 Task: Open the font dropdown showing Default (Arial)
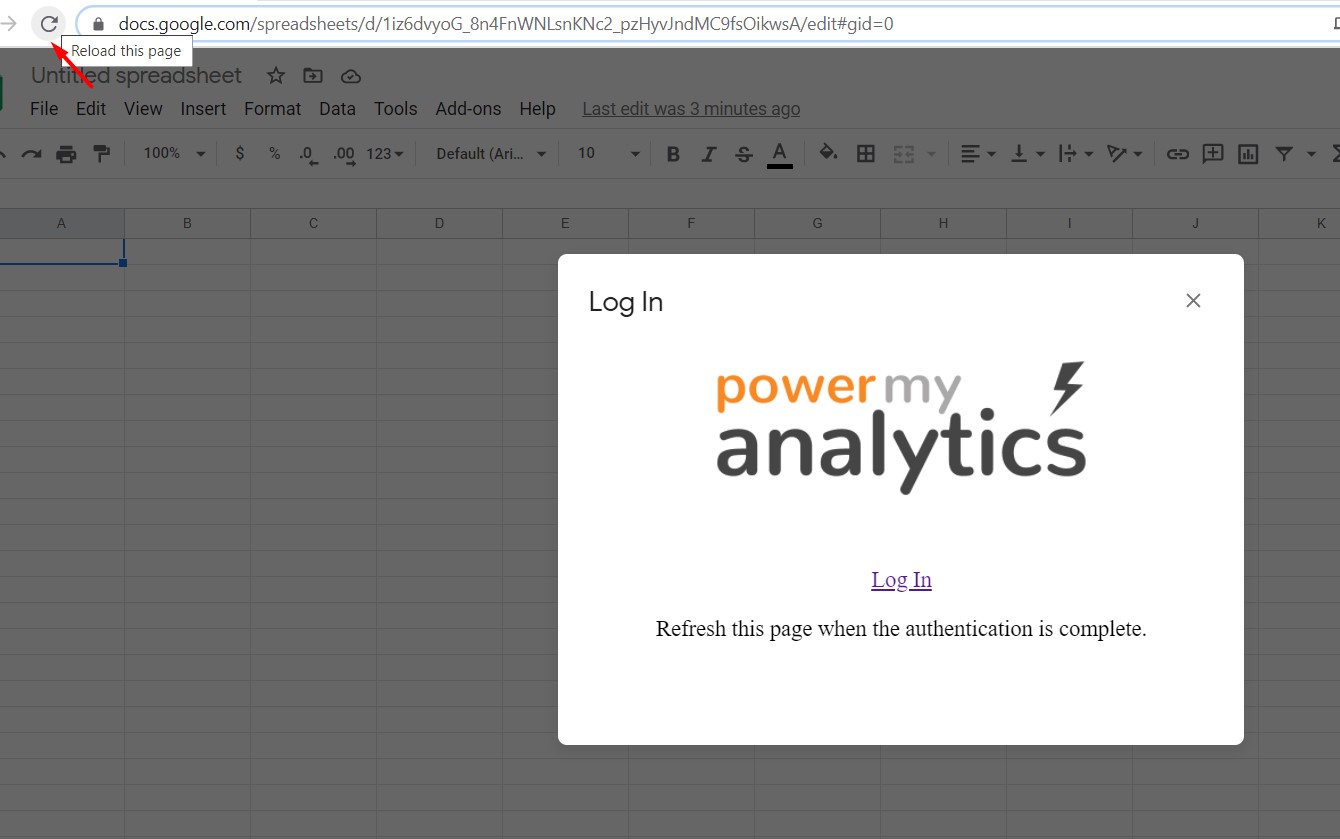coord(487,153)
